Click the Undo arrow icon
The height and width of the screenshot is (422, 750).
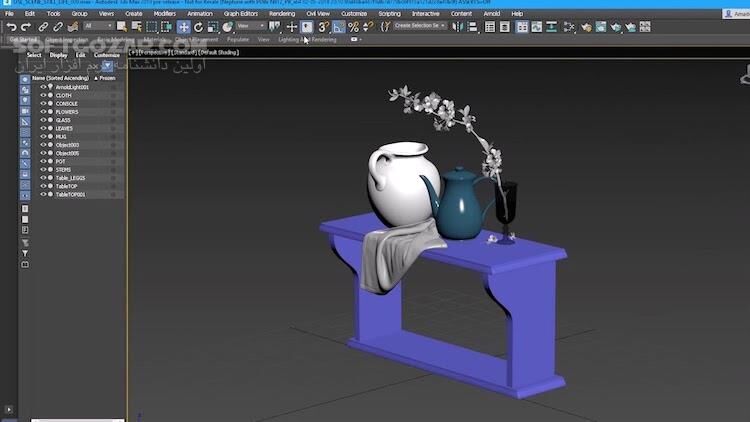pos(11,27)
